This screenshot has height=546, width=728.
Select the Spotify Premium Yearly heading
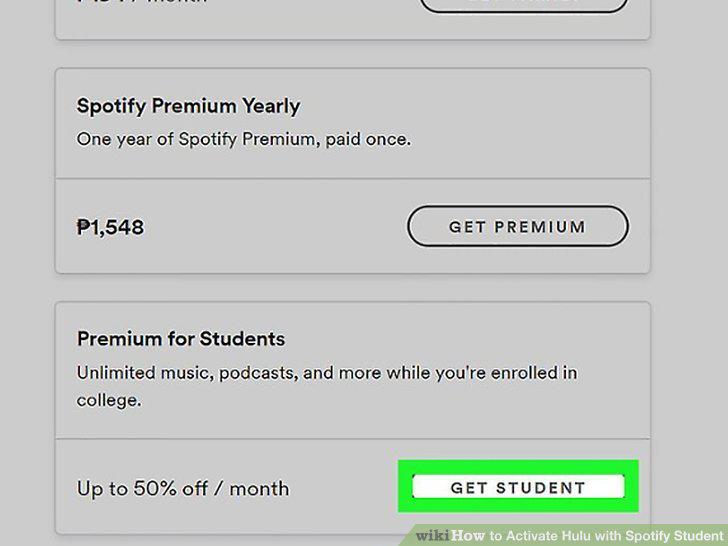pos(188,106)
